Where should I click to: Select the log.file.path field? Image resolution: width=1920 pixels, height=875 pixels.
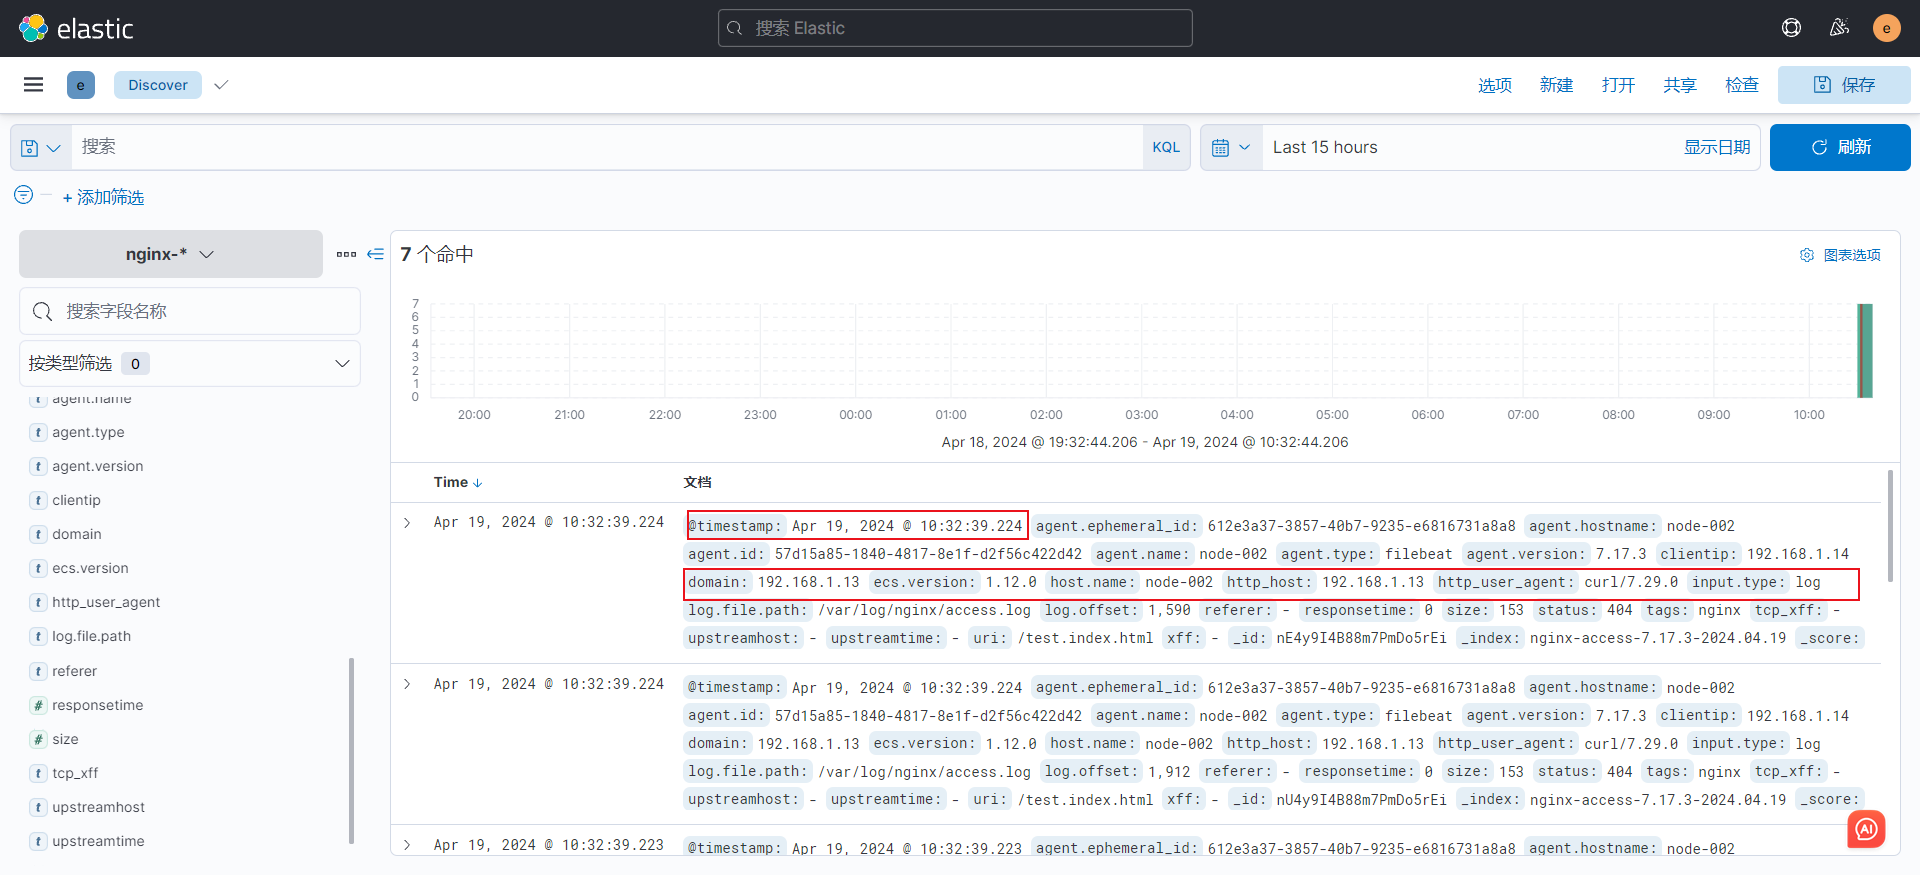[x=92, y=636]
